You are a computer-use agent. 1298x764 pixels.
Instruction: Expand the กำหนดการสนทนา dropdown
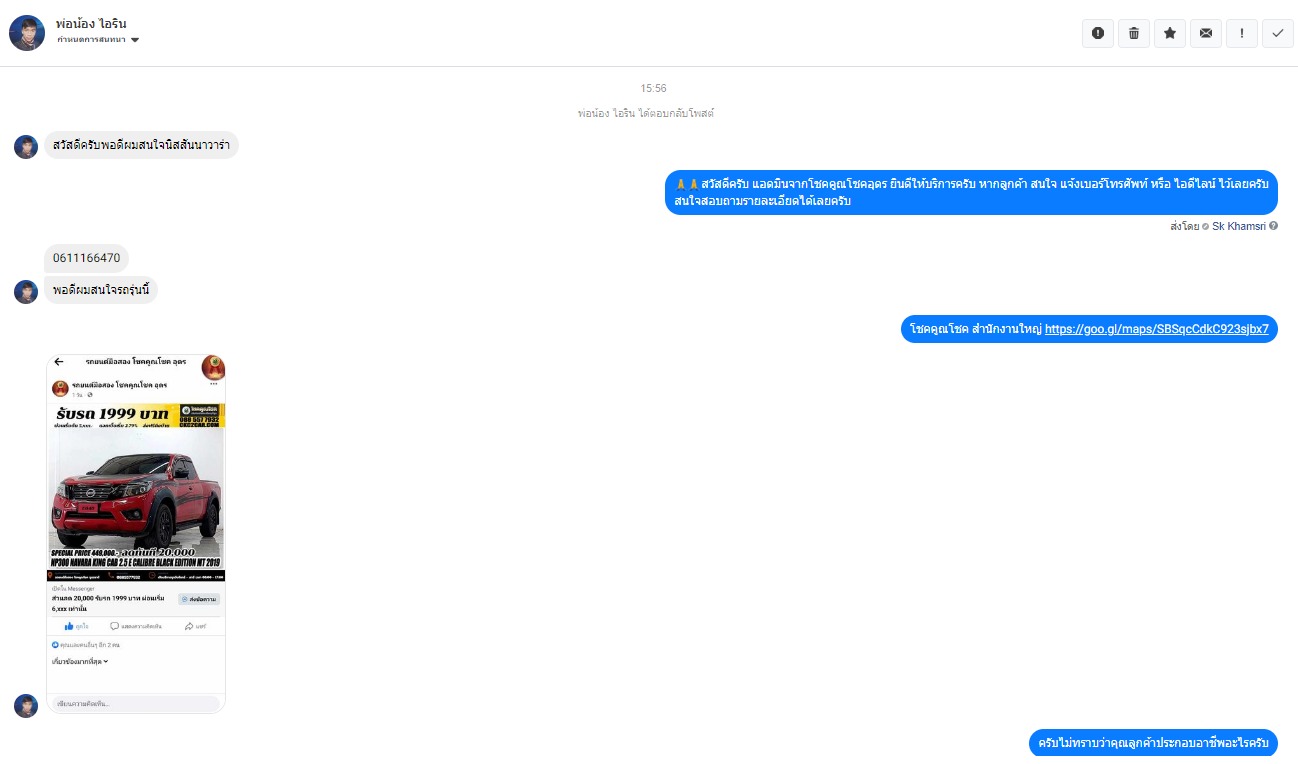pyautogui.click(x=98, y=40)
